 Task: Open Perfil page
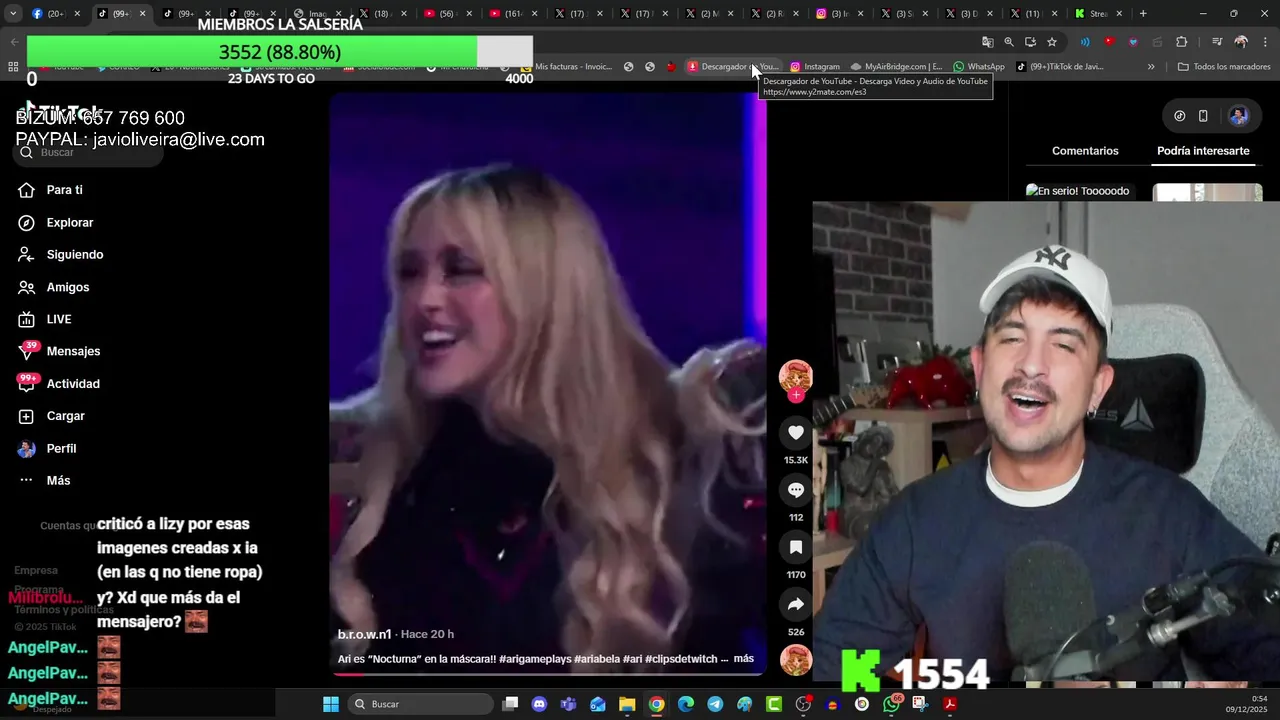coord(61,449)
